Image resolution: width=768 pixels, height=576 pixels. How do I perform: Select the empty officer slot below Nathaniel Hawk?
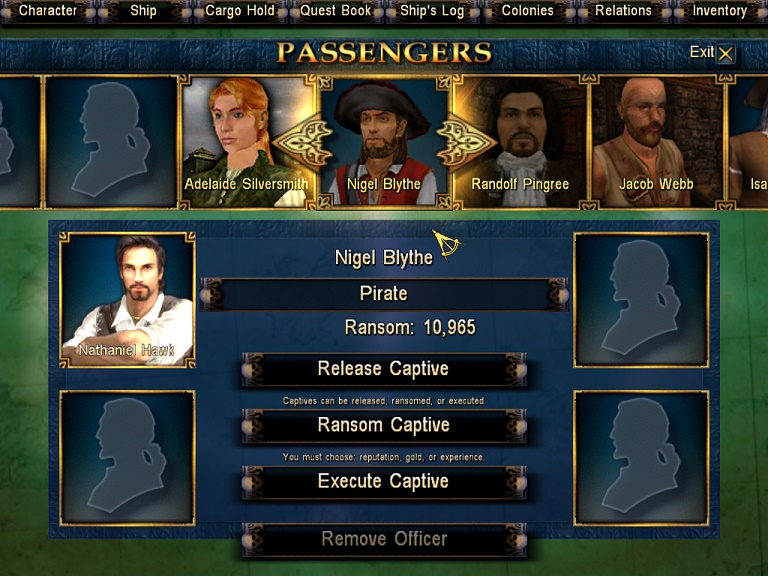tap(127, 458)
